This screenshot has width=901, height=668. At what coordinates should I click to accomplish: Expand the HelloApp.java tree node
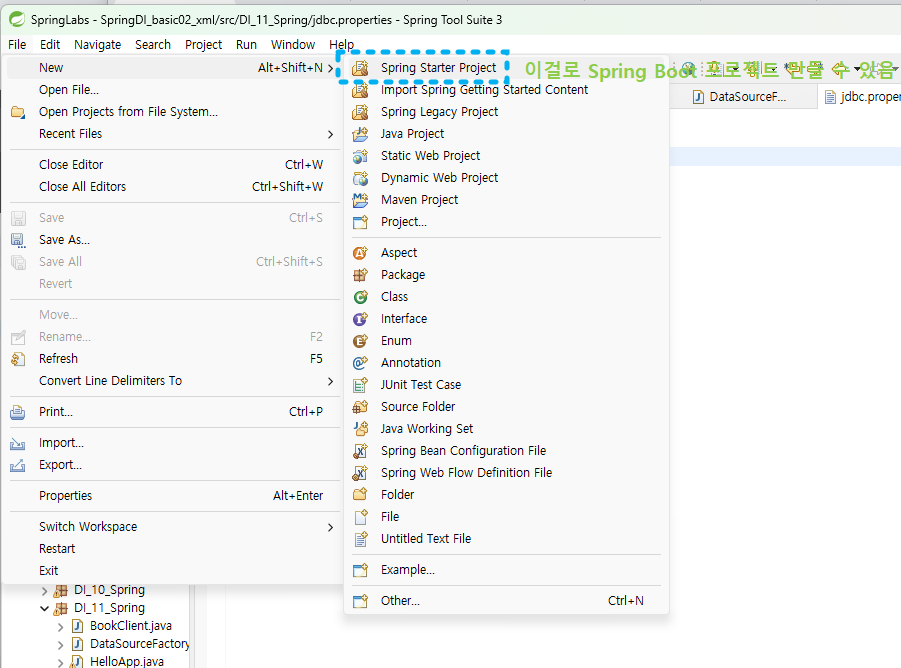click(61, 662)
